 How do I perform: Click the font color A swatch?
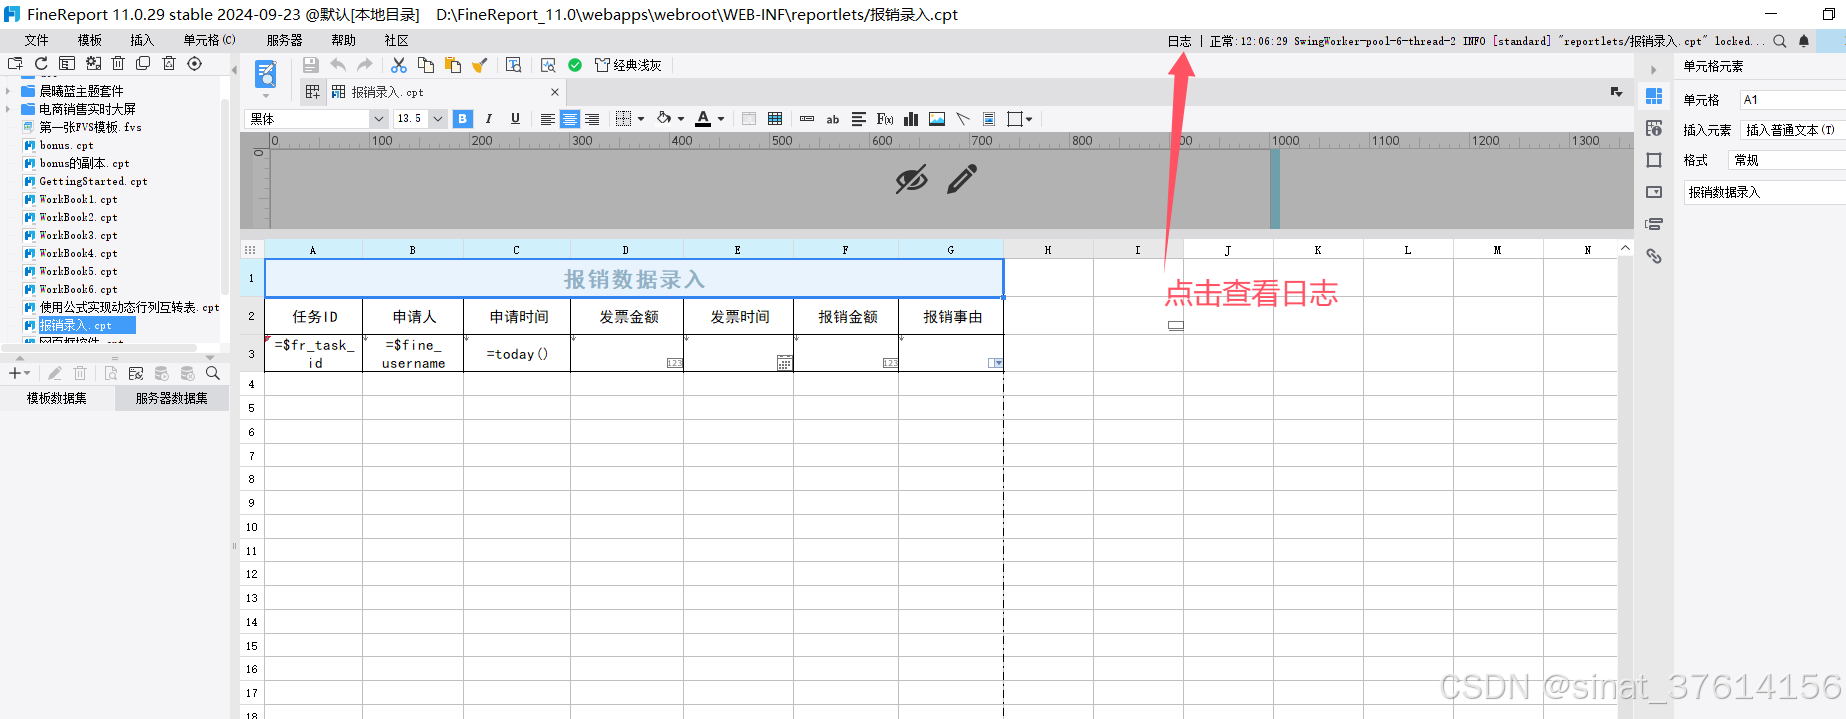click(x=703, y=119)
